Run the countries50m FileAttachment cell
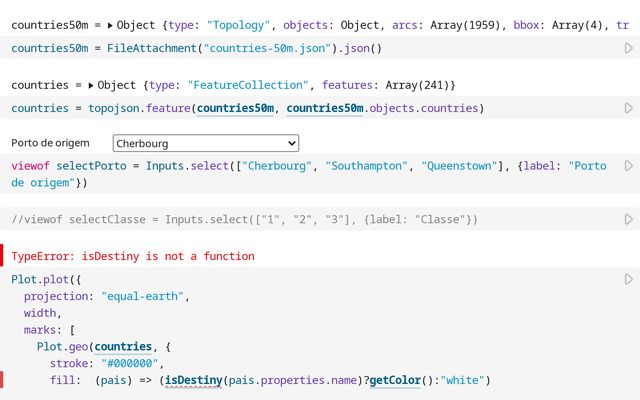 628,48
